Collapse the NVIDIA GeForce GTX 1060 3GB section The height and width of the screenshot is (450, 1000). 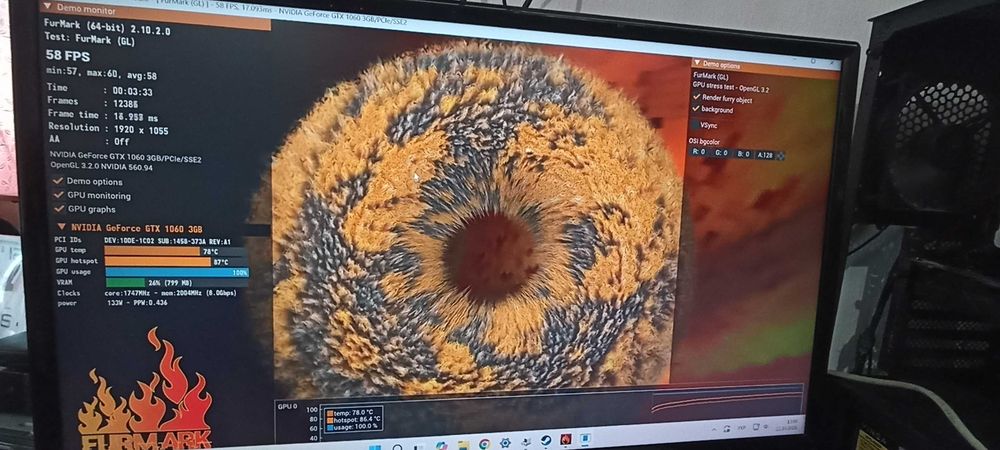click(x=62, y=227)
